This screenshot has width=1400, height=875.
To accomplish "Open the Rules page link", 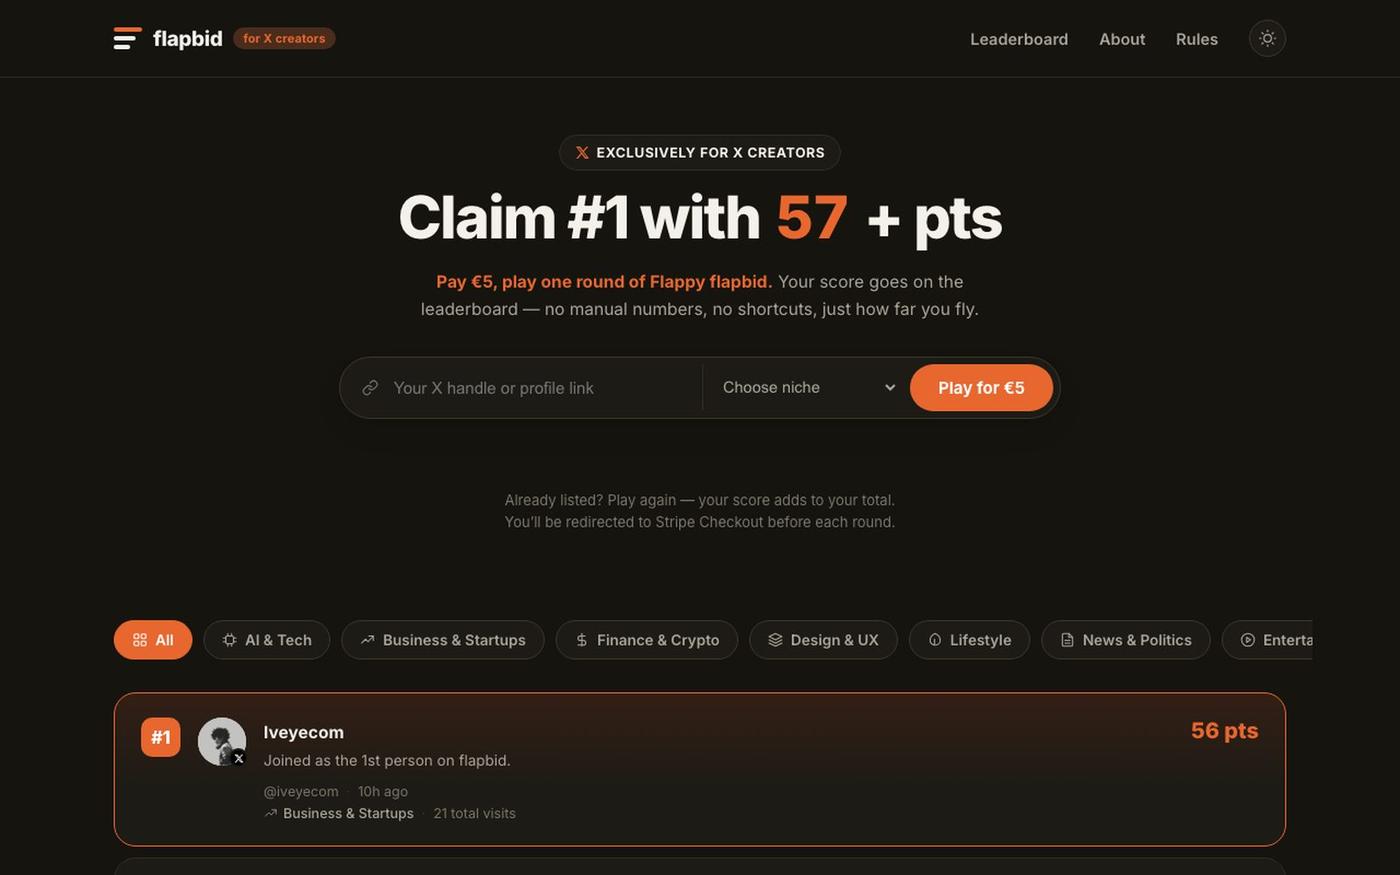I will coord(1197,39).
